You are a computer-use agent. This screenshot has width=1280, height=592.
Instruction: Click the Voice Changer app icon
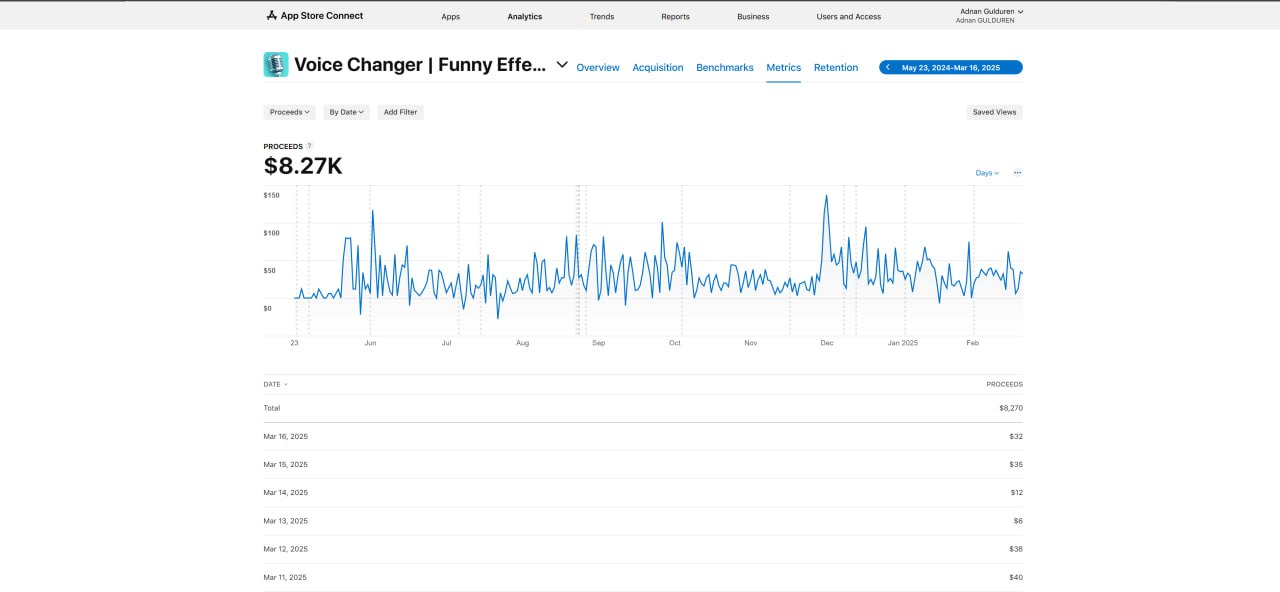(276, 65)
